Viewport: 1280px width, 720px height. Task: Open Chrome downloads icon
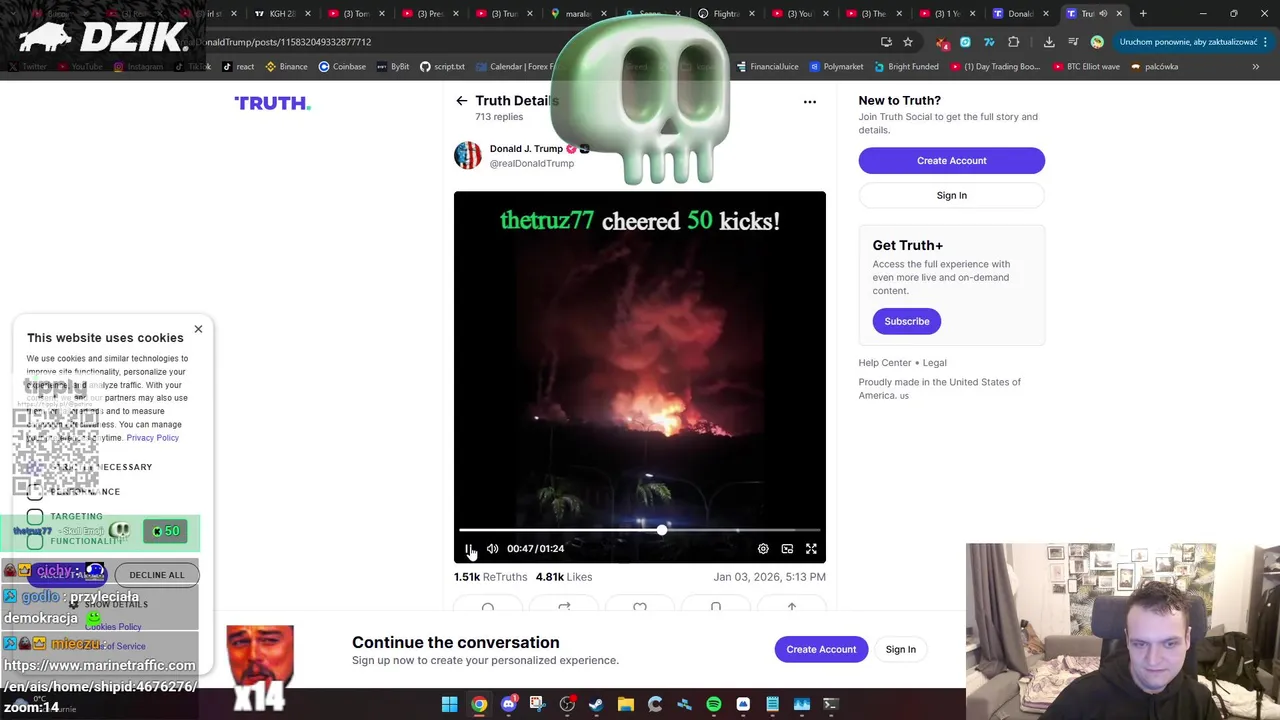(x=1049, y=42)
